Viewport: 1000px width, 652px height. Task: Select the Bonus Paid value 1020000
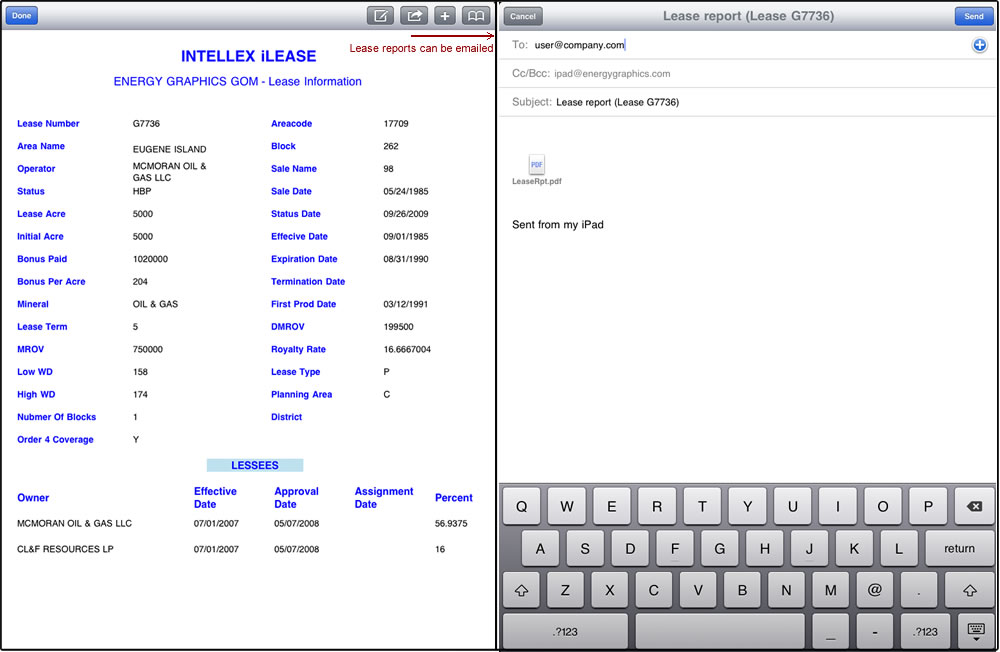click(151, 259)
